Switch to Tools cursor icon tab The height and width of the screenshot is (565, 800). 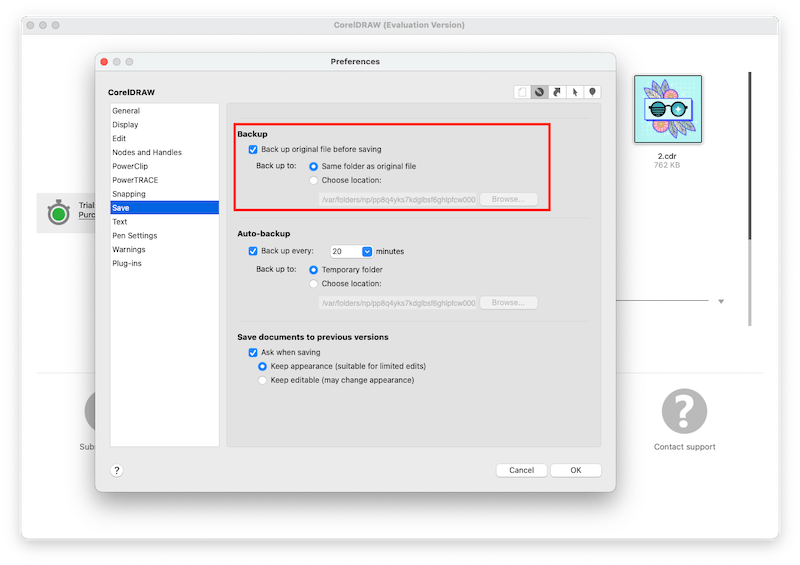(575, 92)
